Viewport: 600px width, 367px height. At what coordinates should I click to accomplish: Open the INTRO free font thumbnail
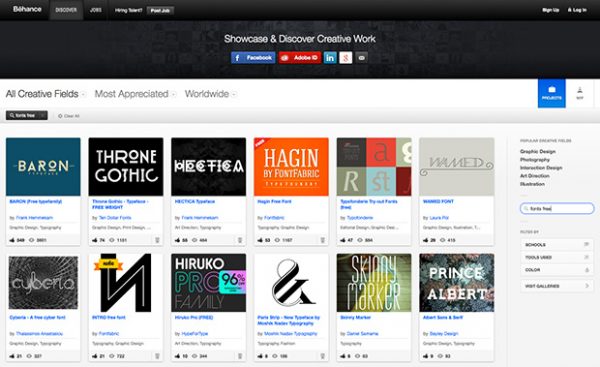126,283
